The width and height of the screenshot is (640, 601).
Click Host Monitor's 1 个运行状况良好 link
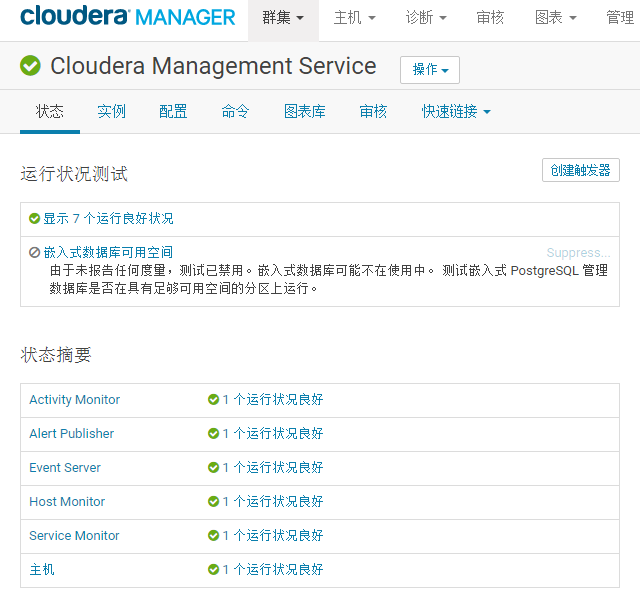[x=273, y=501]
